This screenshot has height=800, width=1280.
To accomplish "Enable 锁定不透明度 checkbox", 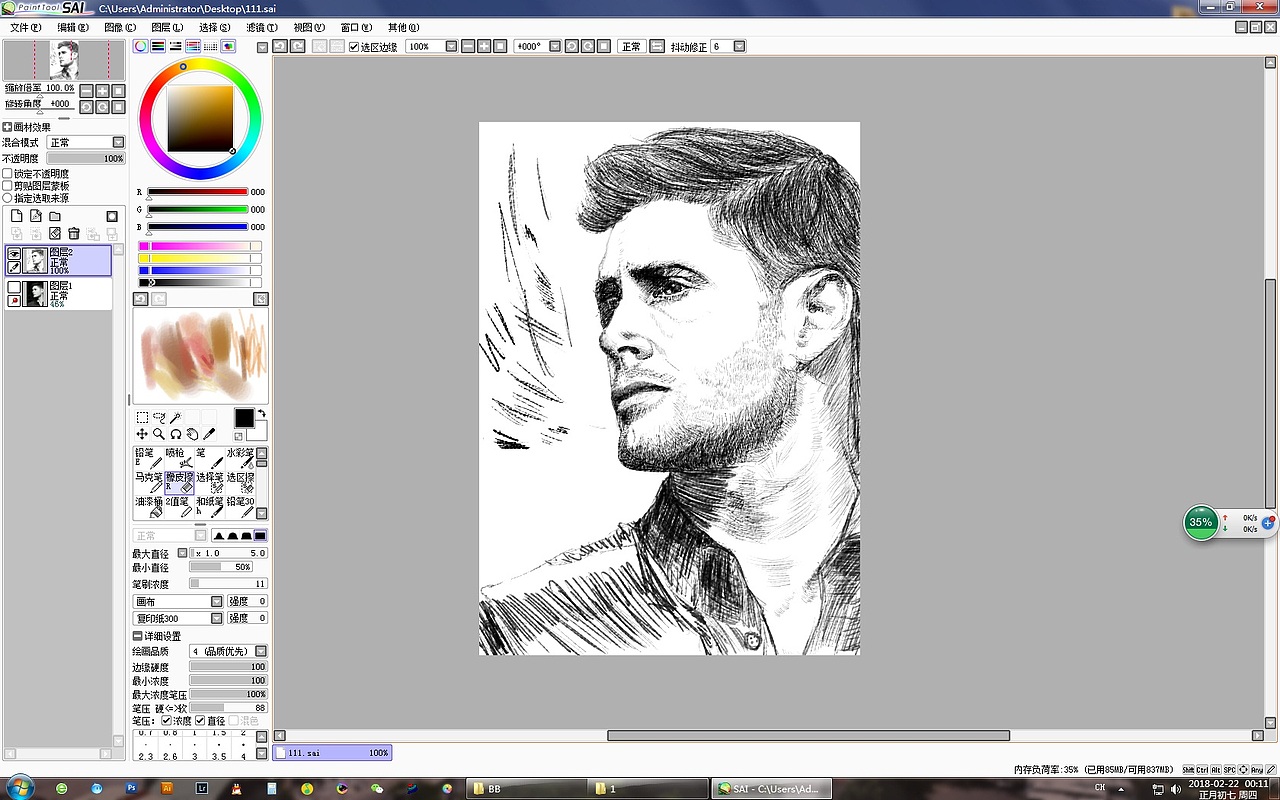I will (x=8, y=174).
